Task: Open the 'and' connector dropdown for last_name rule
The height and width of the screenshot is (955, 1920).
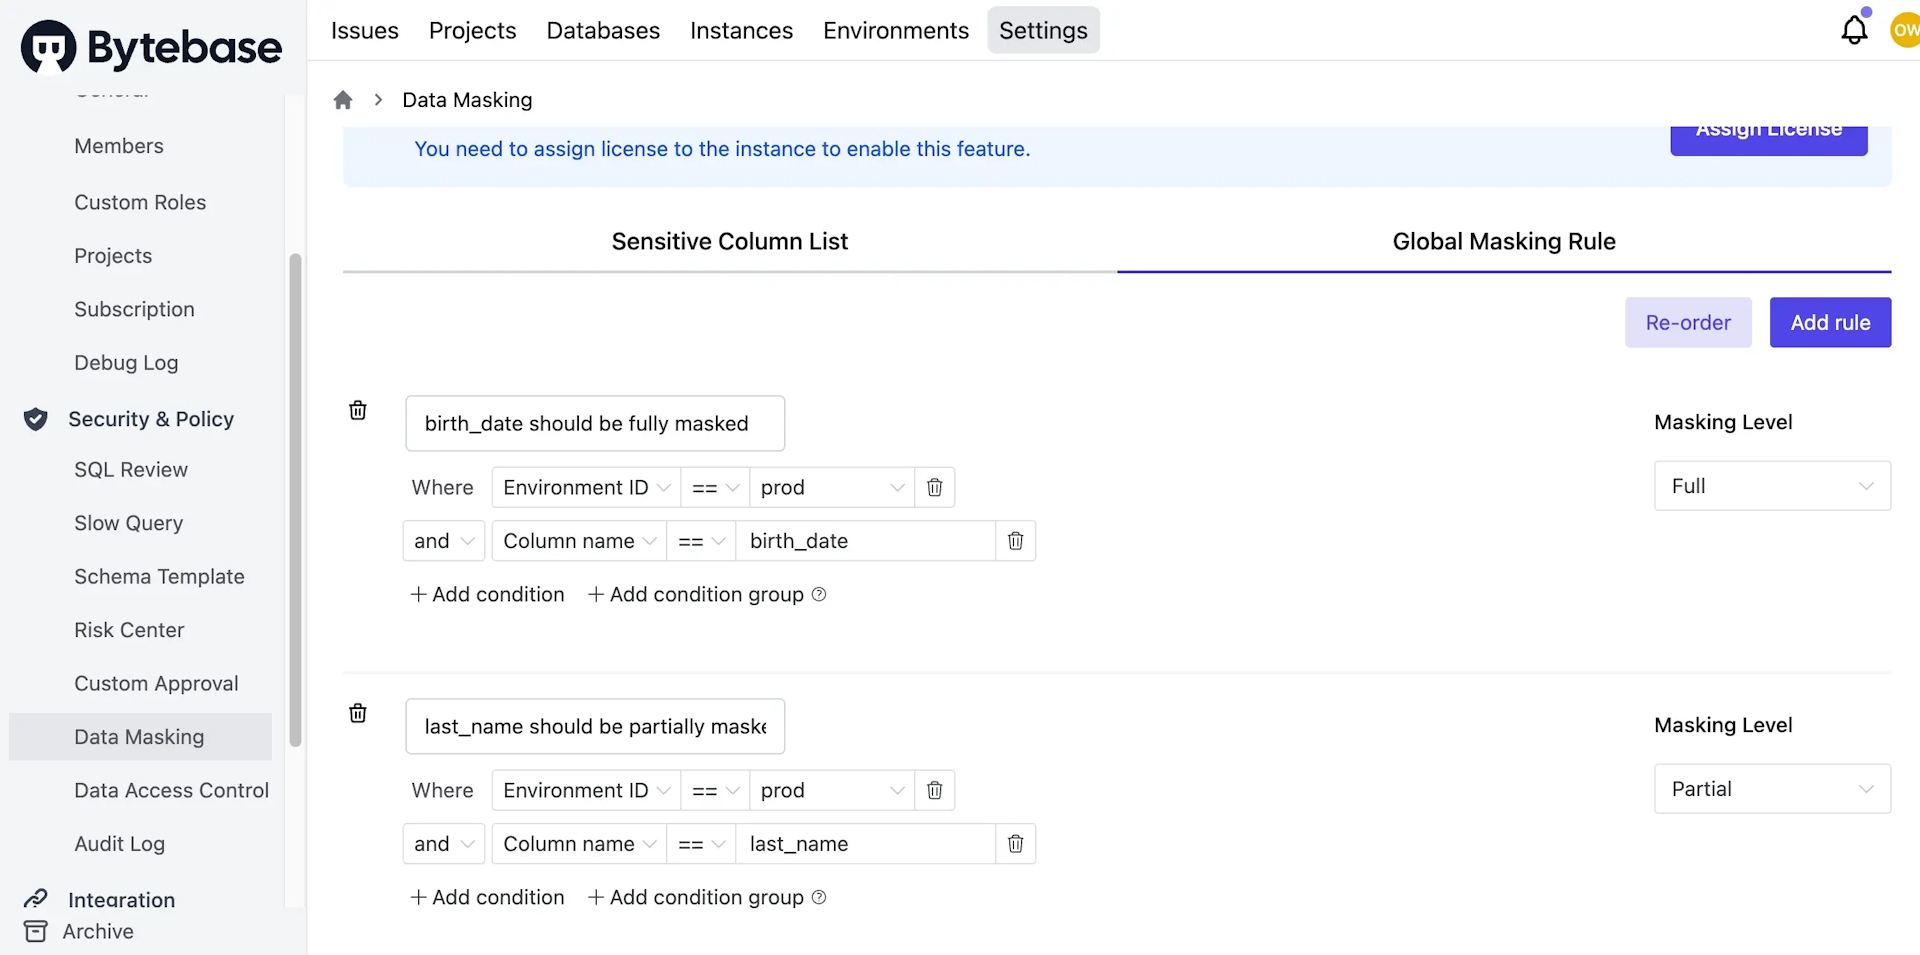Action: 444,844
